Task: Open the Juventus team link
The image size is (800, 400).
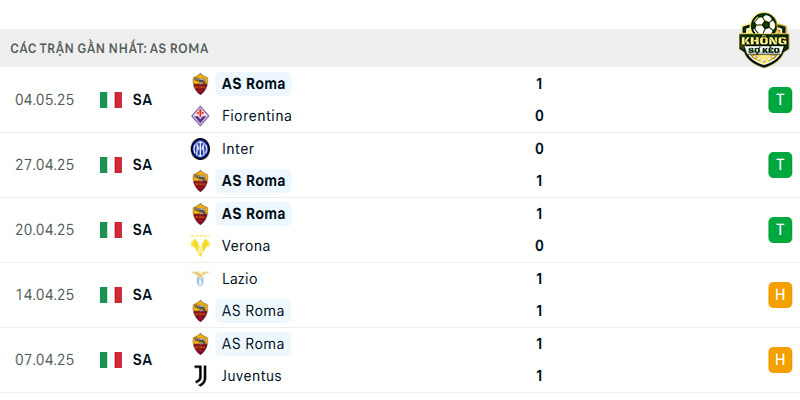Action: [252, 376]
